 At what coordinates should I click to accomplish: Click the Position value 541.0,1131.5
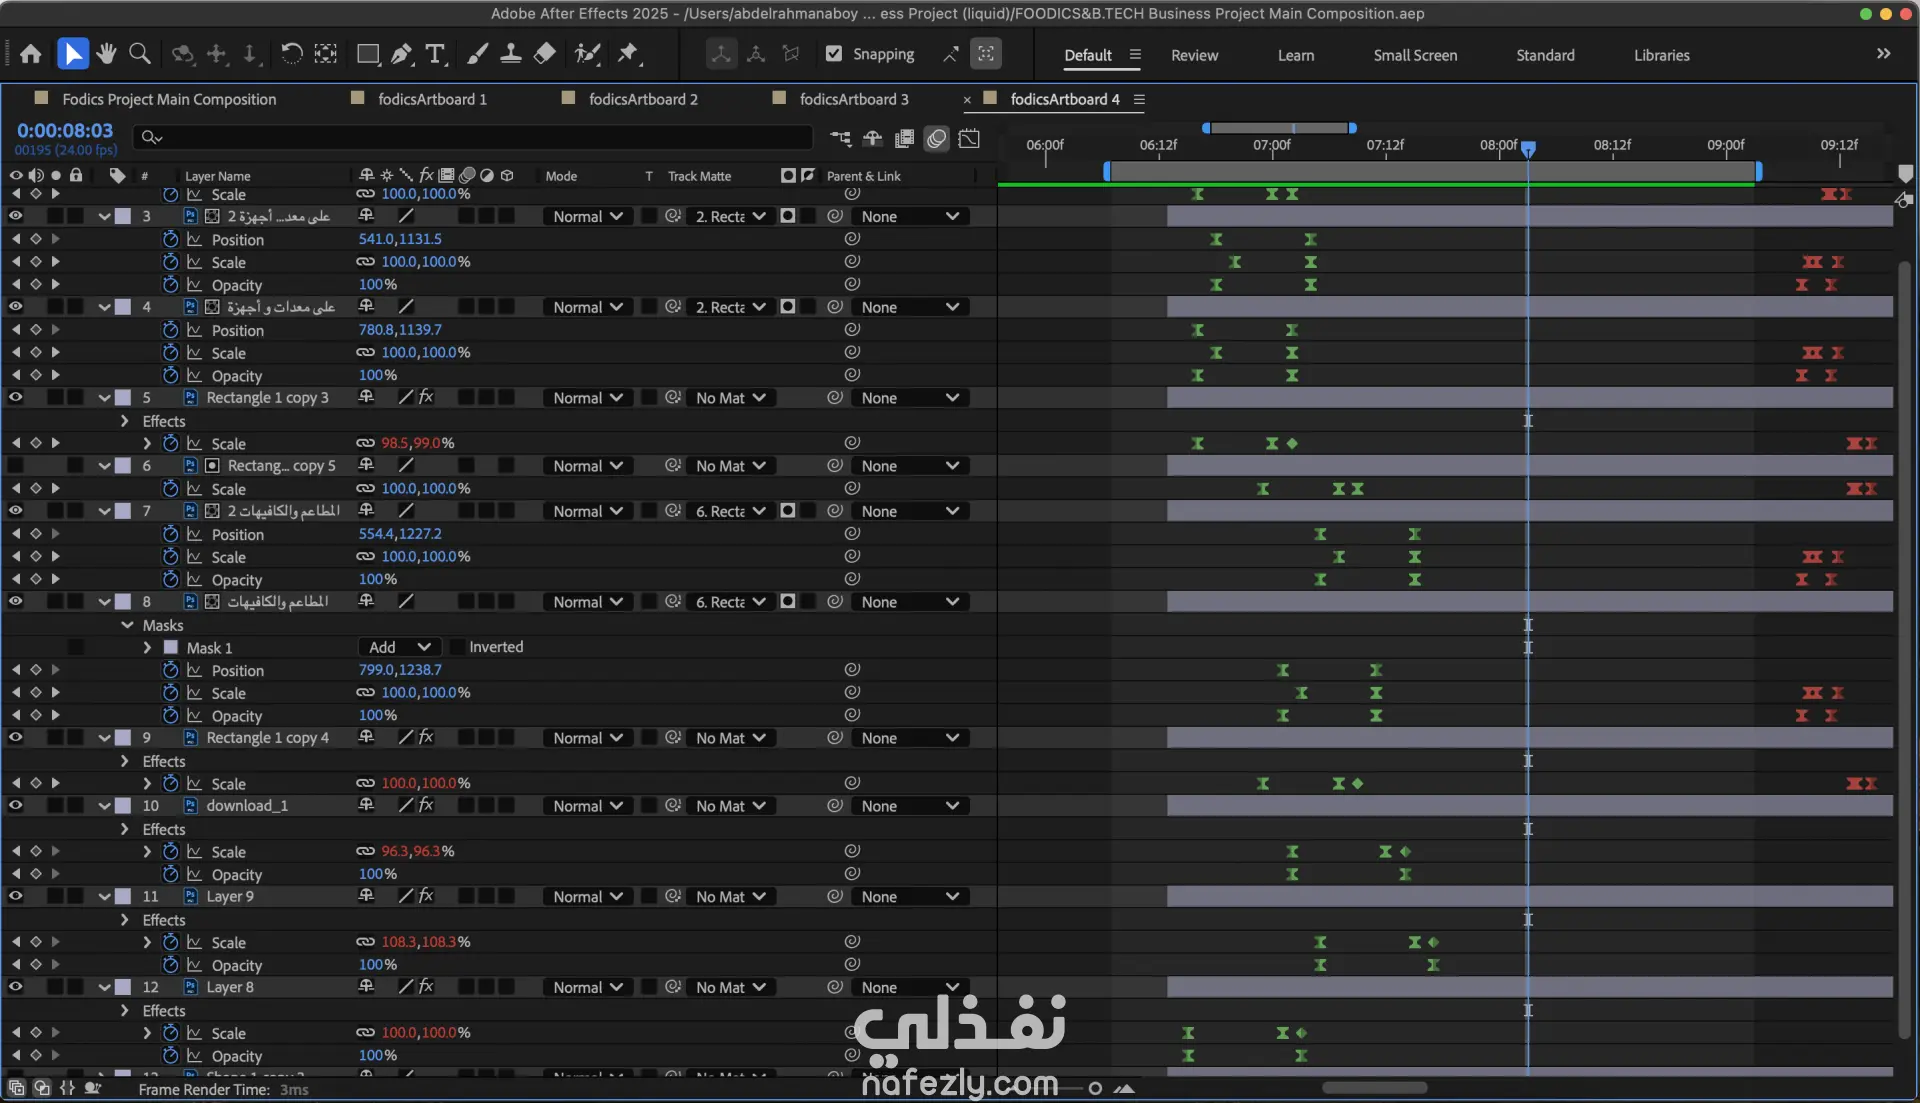400,239
